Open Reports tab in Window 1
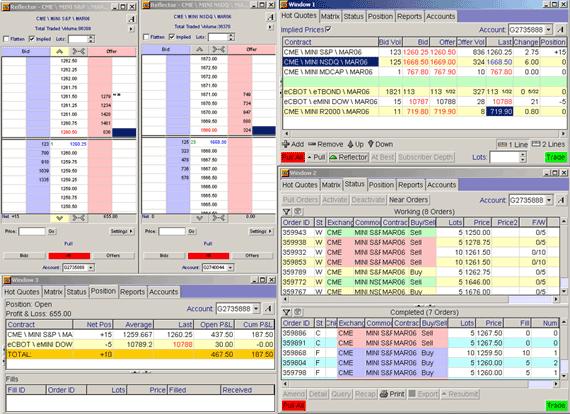570x414 pixels. point(409,16)
